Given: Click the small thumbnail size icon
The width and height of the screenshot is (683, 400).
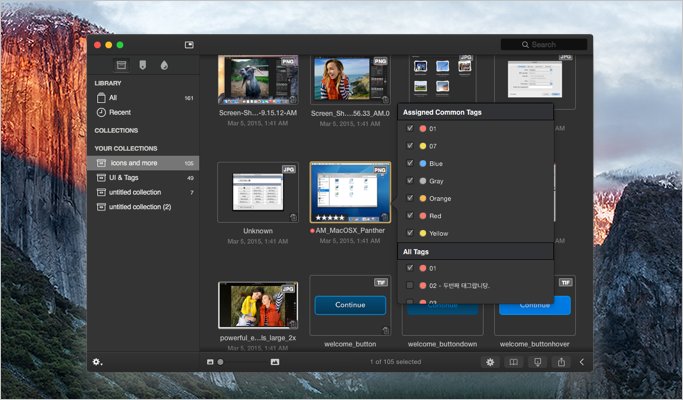Looking at the screenshot, I should point(210,362).
